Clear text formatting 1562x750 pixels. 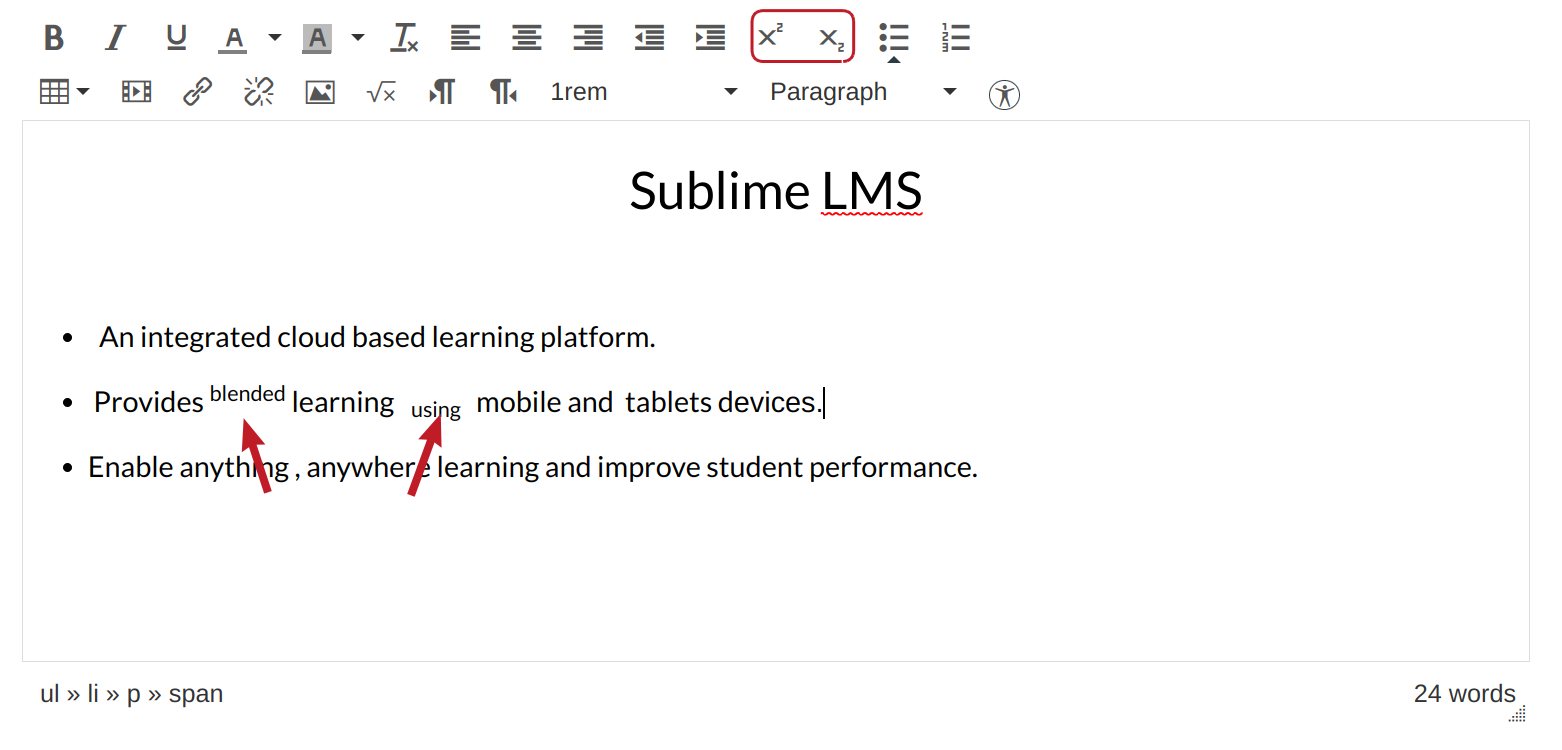tap(404, 37)
